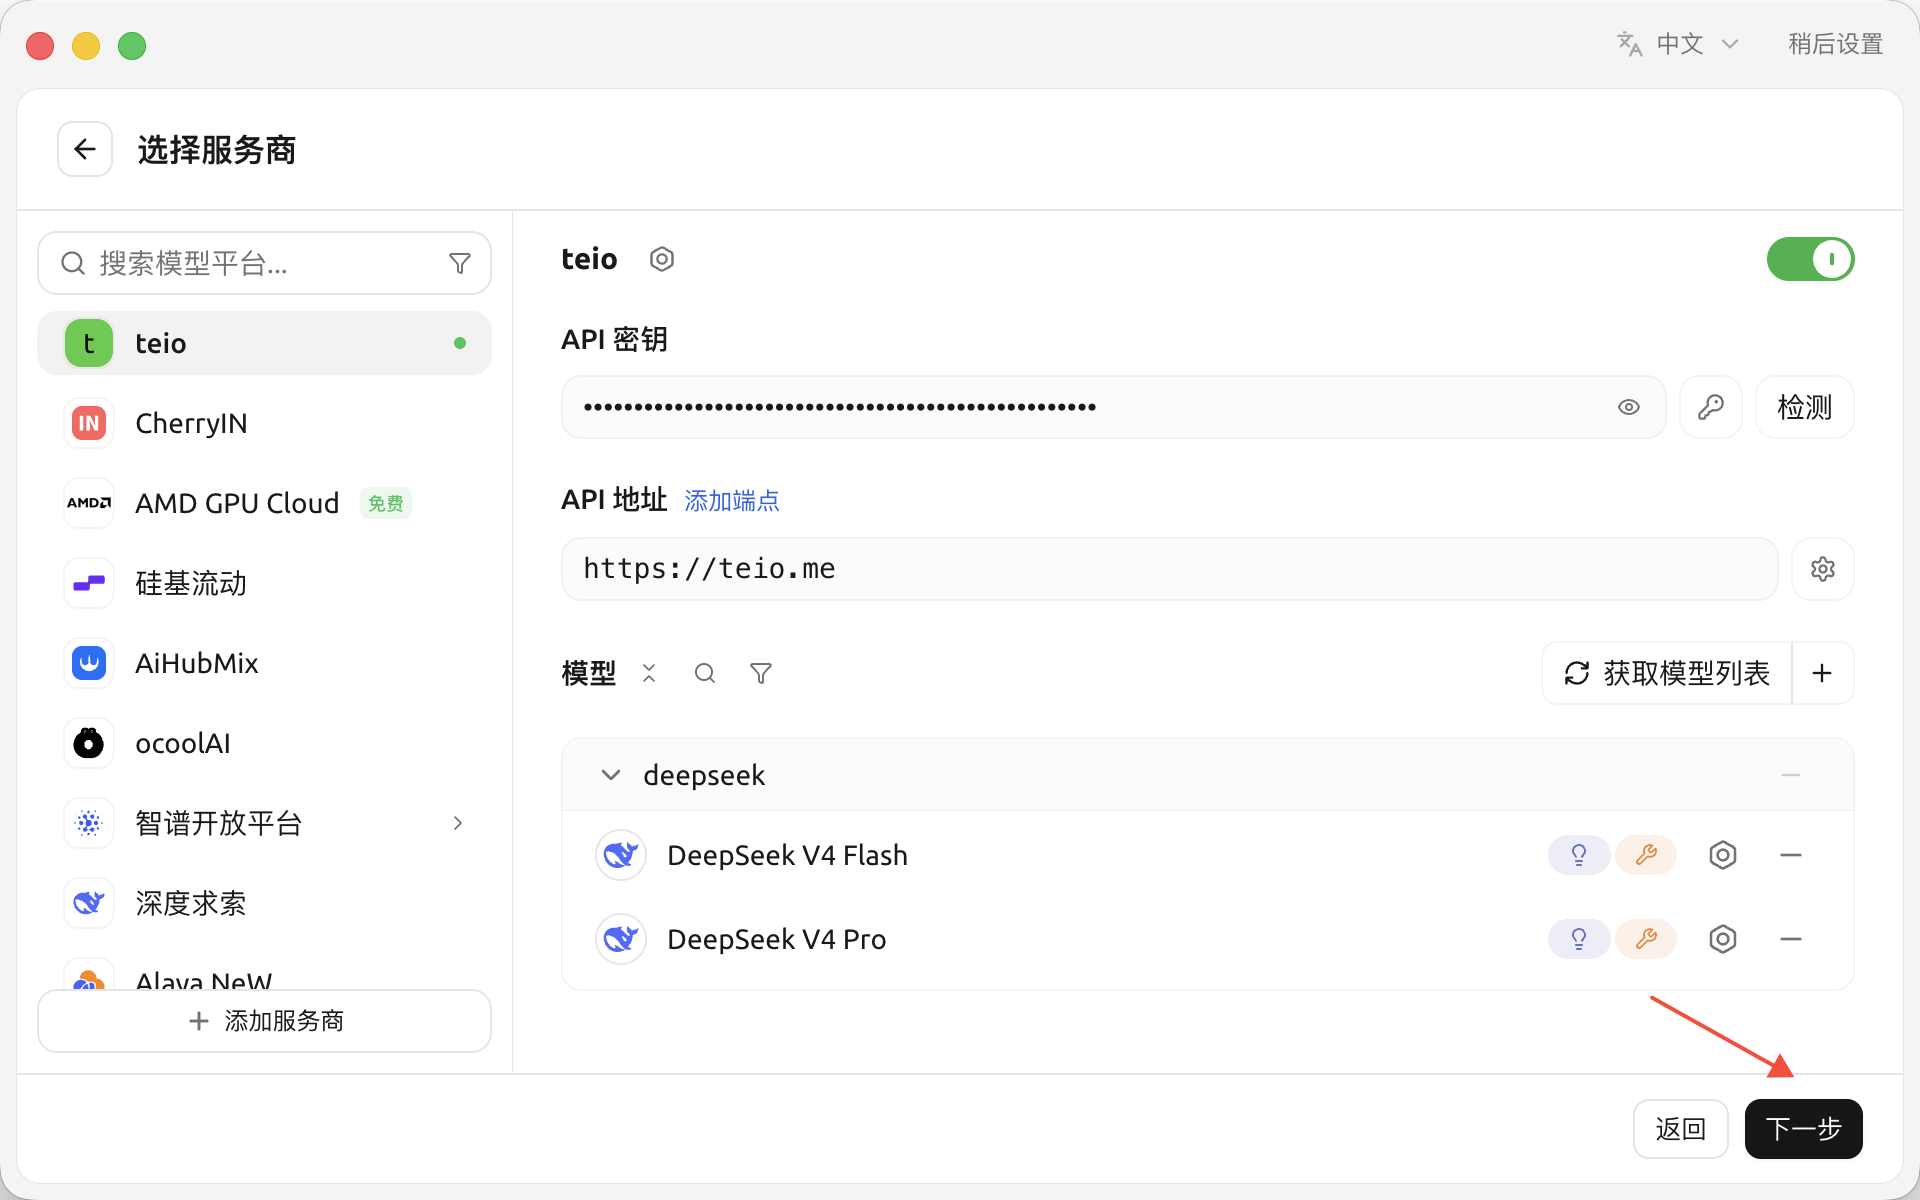Image resolution: width=1920 pixels, height=1200 pixels.
Task: Remove the DeepSeek V4 Pro model
Action: click(1791, 939)
